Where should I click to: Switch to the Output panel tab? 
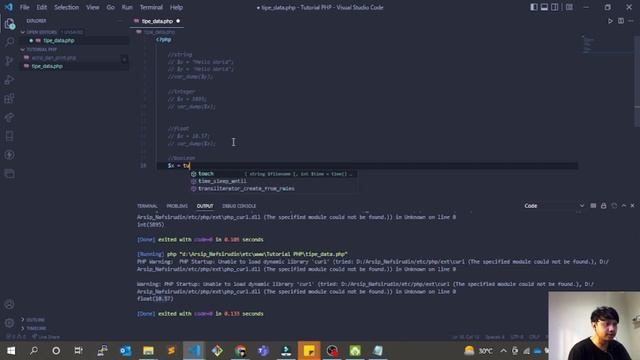click(x=205, y=206)
